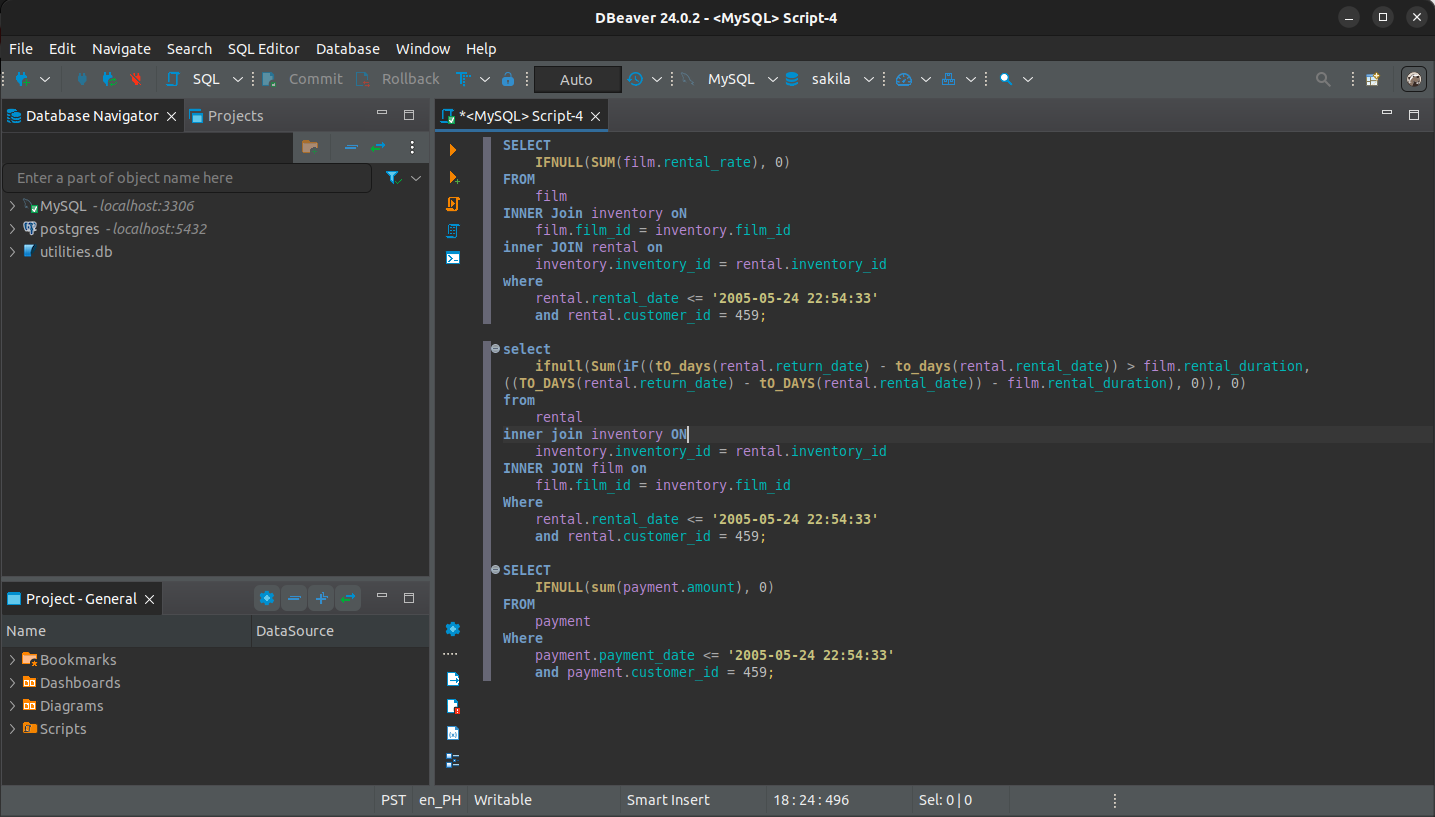Open the SQL Editor menu
Viewport: 1435px width, 817px height.
pyautogui.click(x=263, y=48)
